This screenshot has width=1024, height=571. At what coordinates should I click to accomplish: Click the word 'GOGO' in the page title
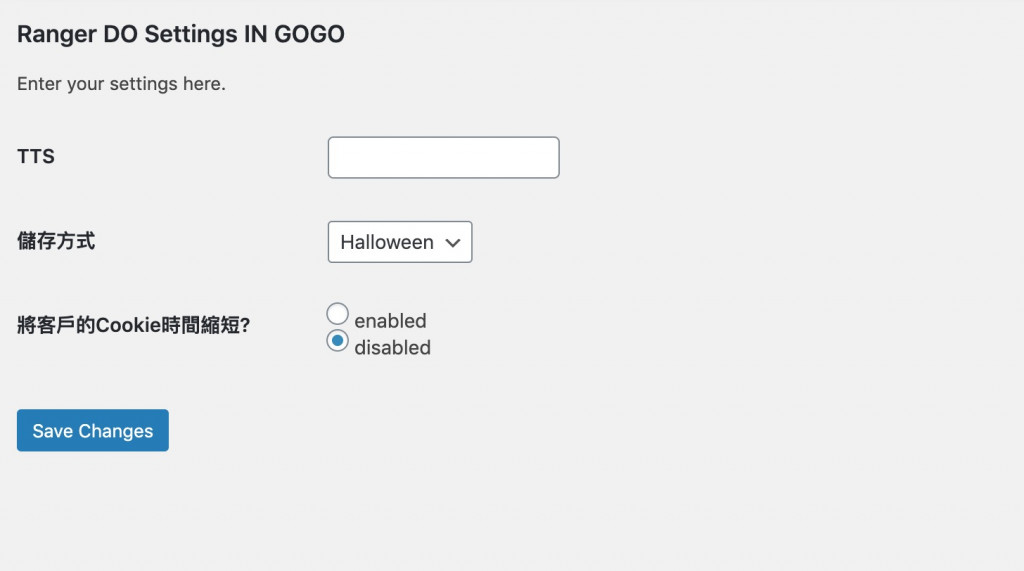tap(308, 34)
